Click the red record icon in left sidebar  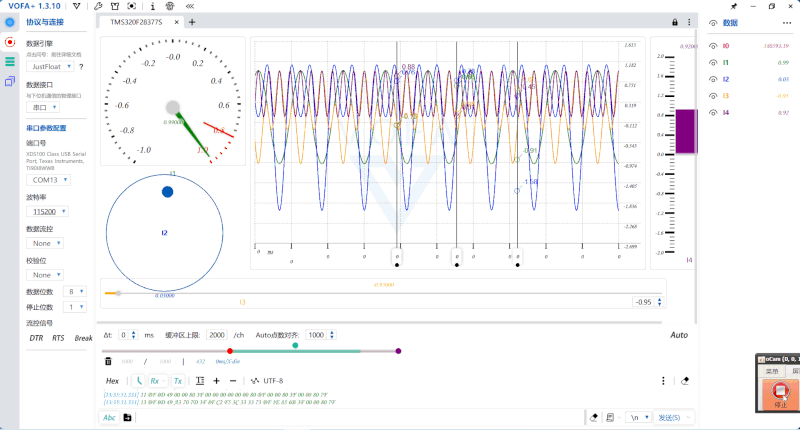pos(10,42)
